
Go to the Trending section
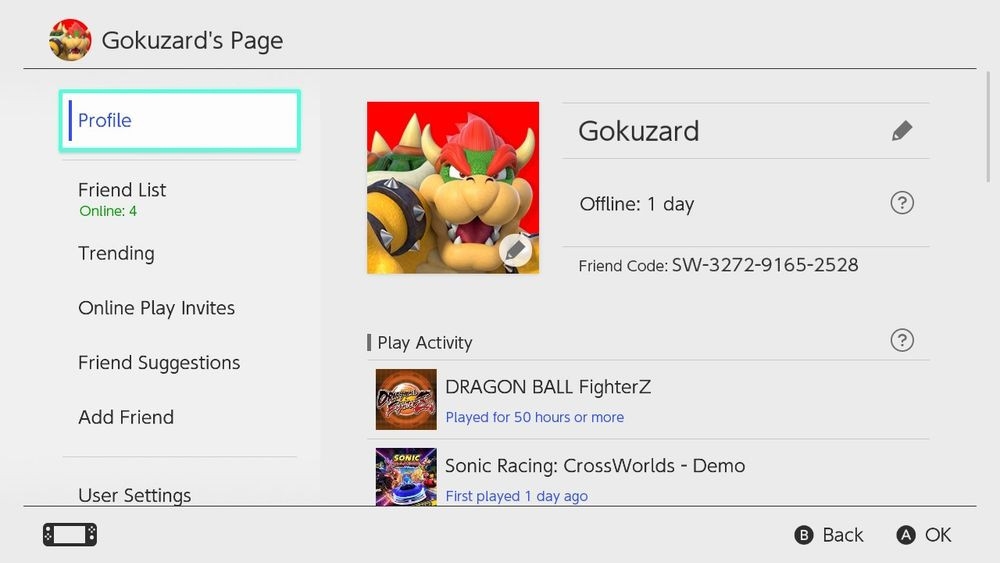point(117,253)
